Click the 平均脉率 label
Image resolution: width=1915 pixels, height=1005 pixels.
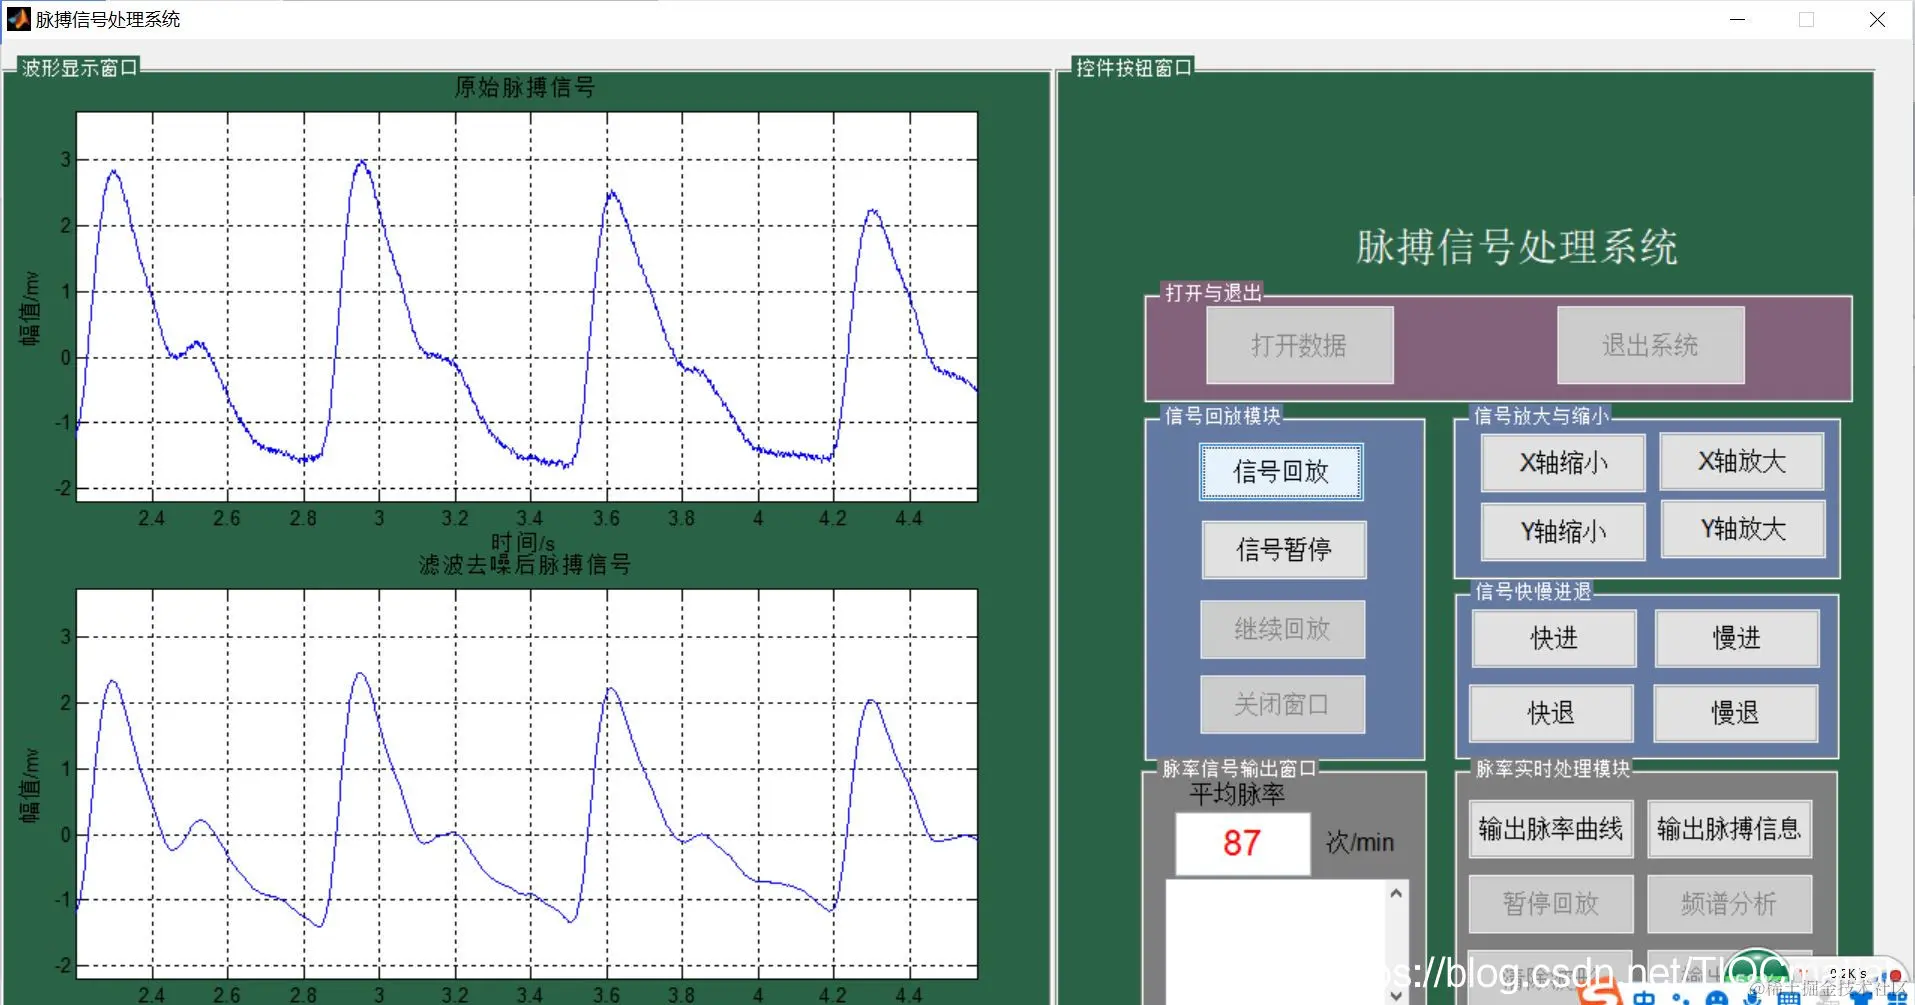coord(1237,795)
